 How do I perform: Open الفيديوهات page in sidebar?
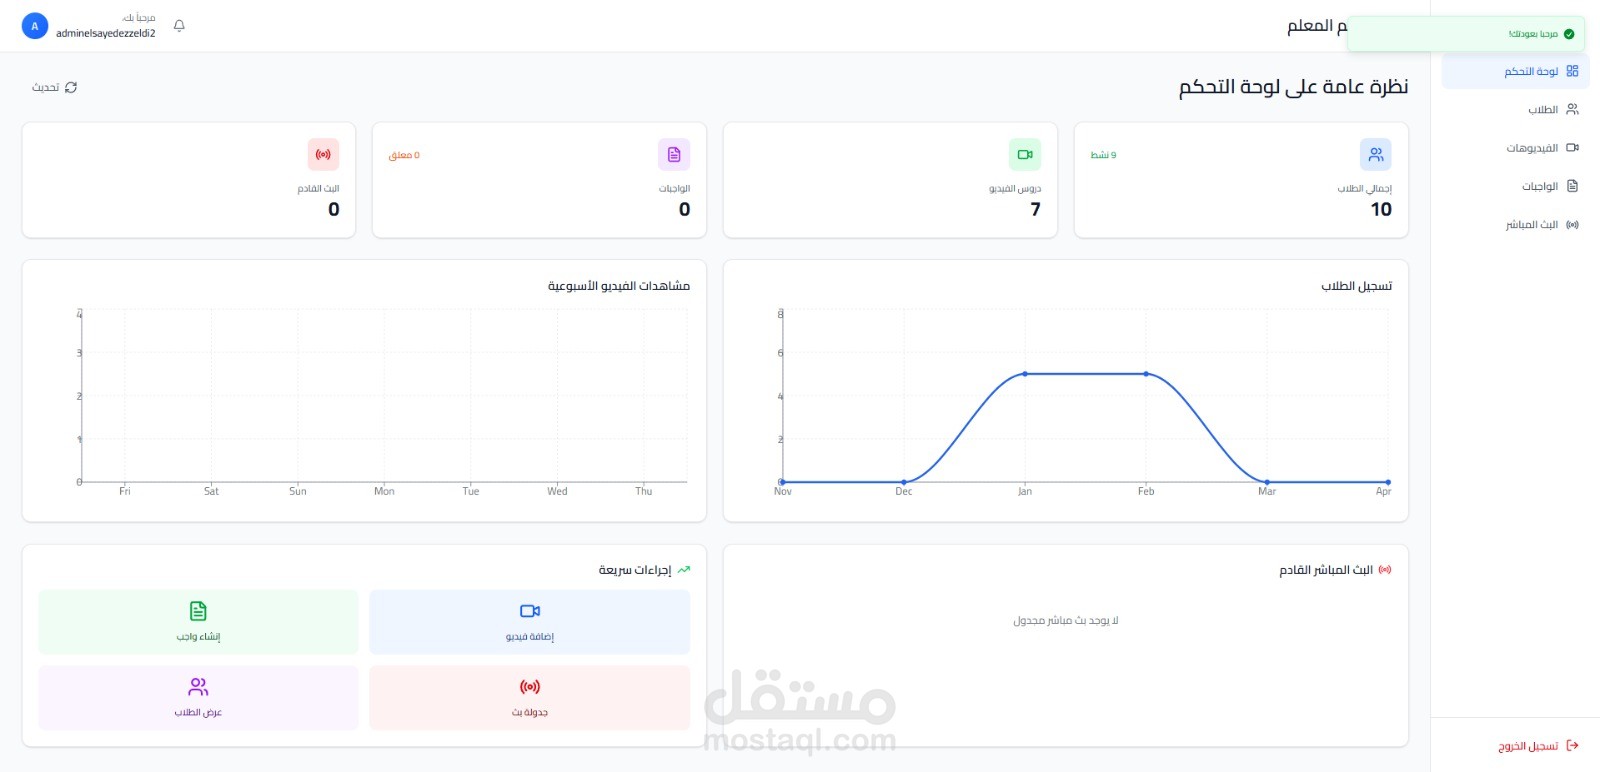click(1515, 148)
